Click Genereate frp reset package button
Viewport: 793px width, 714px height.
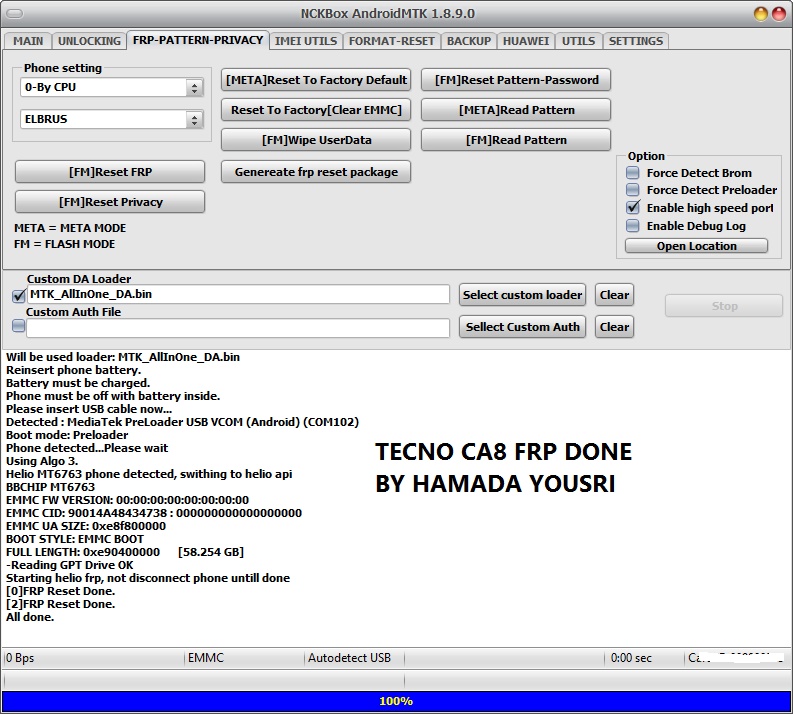coord(316,172)
